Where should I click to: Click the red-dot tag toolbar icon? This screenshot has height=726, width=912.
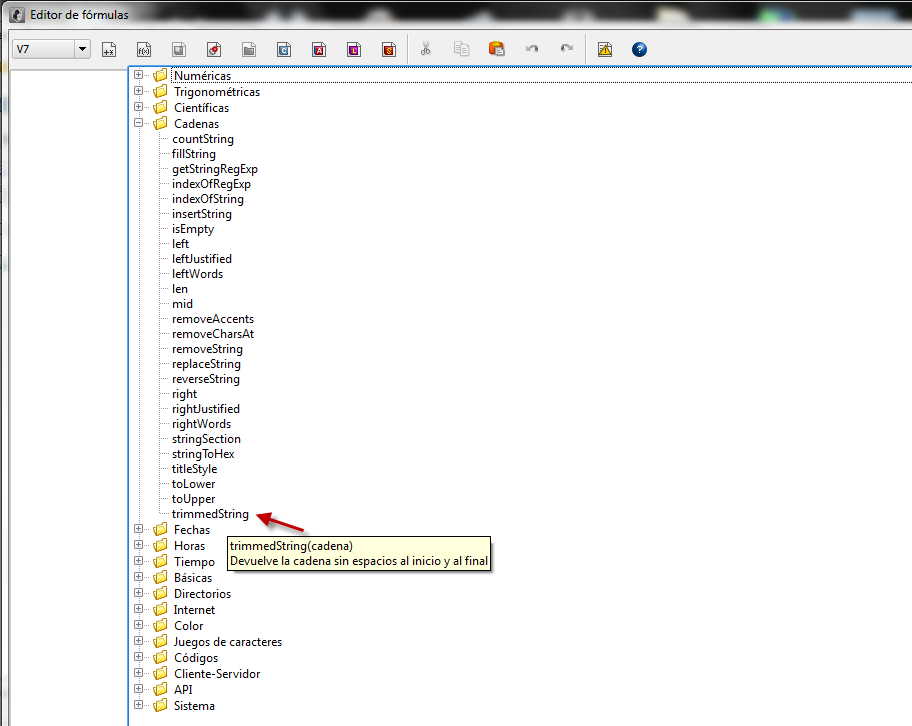pyautogui.click(x=214, y=49)
